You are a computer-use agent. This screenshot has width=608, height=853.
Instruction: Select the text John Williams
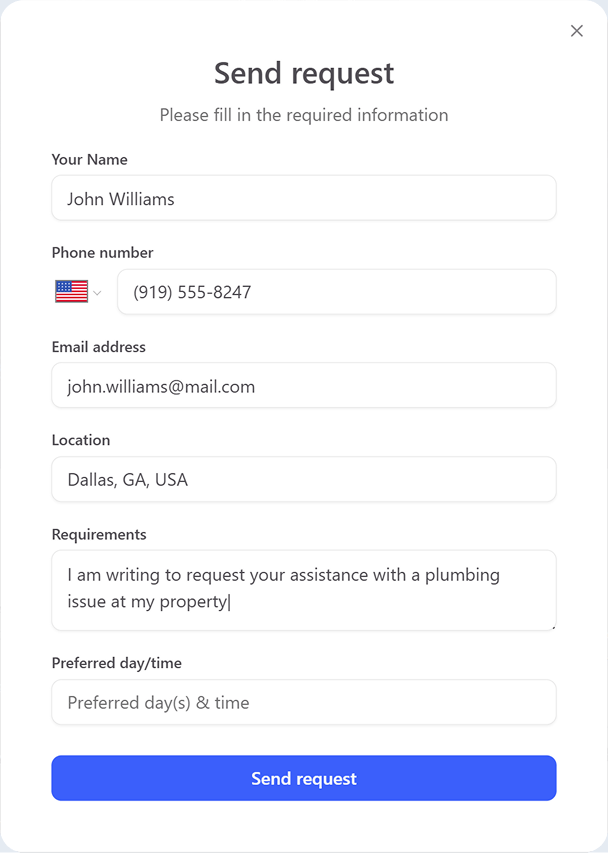pyautogui.click(x=124, y=198)
